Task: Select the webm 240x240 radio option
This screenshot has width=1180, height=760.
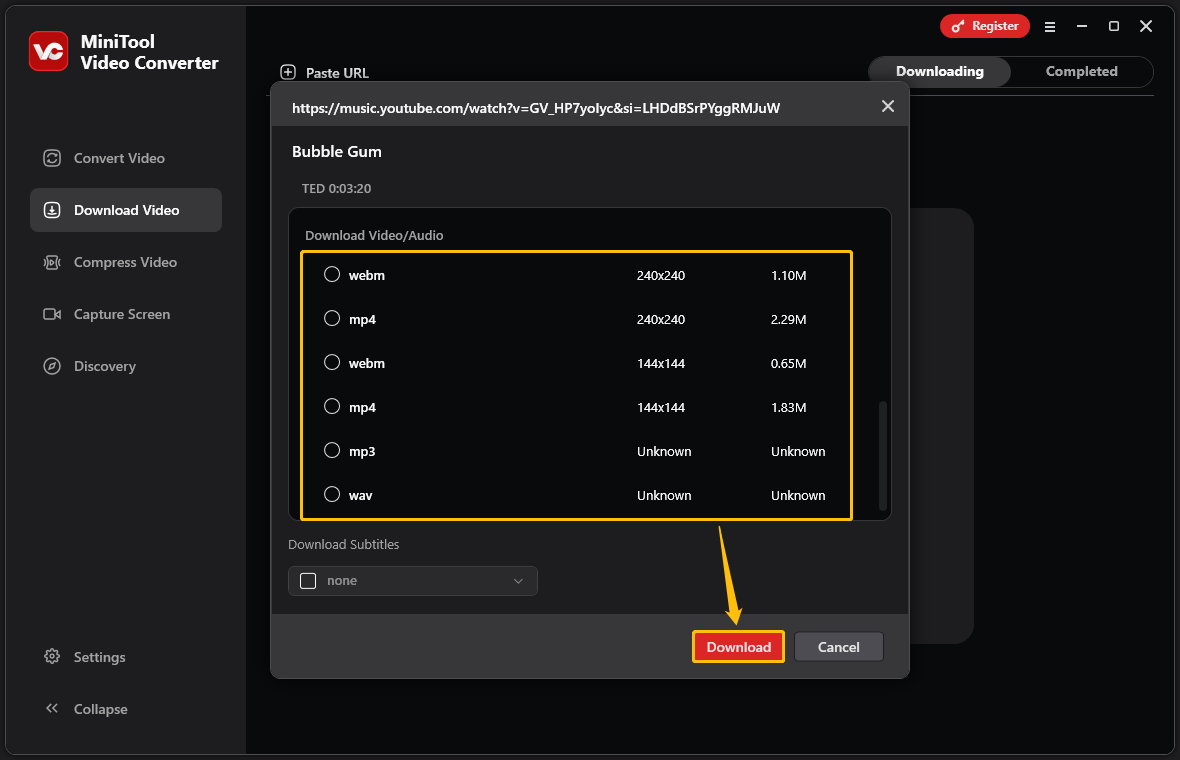Action: tap(332, 274)
